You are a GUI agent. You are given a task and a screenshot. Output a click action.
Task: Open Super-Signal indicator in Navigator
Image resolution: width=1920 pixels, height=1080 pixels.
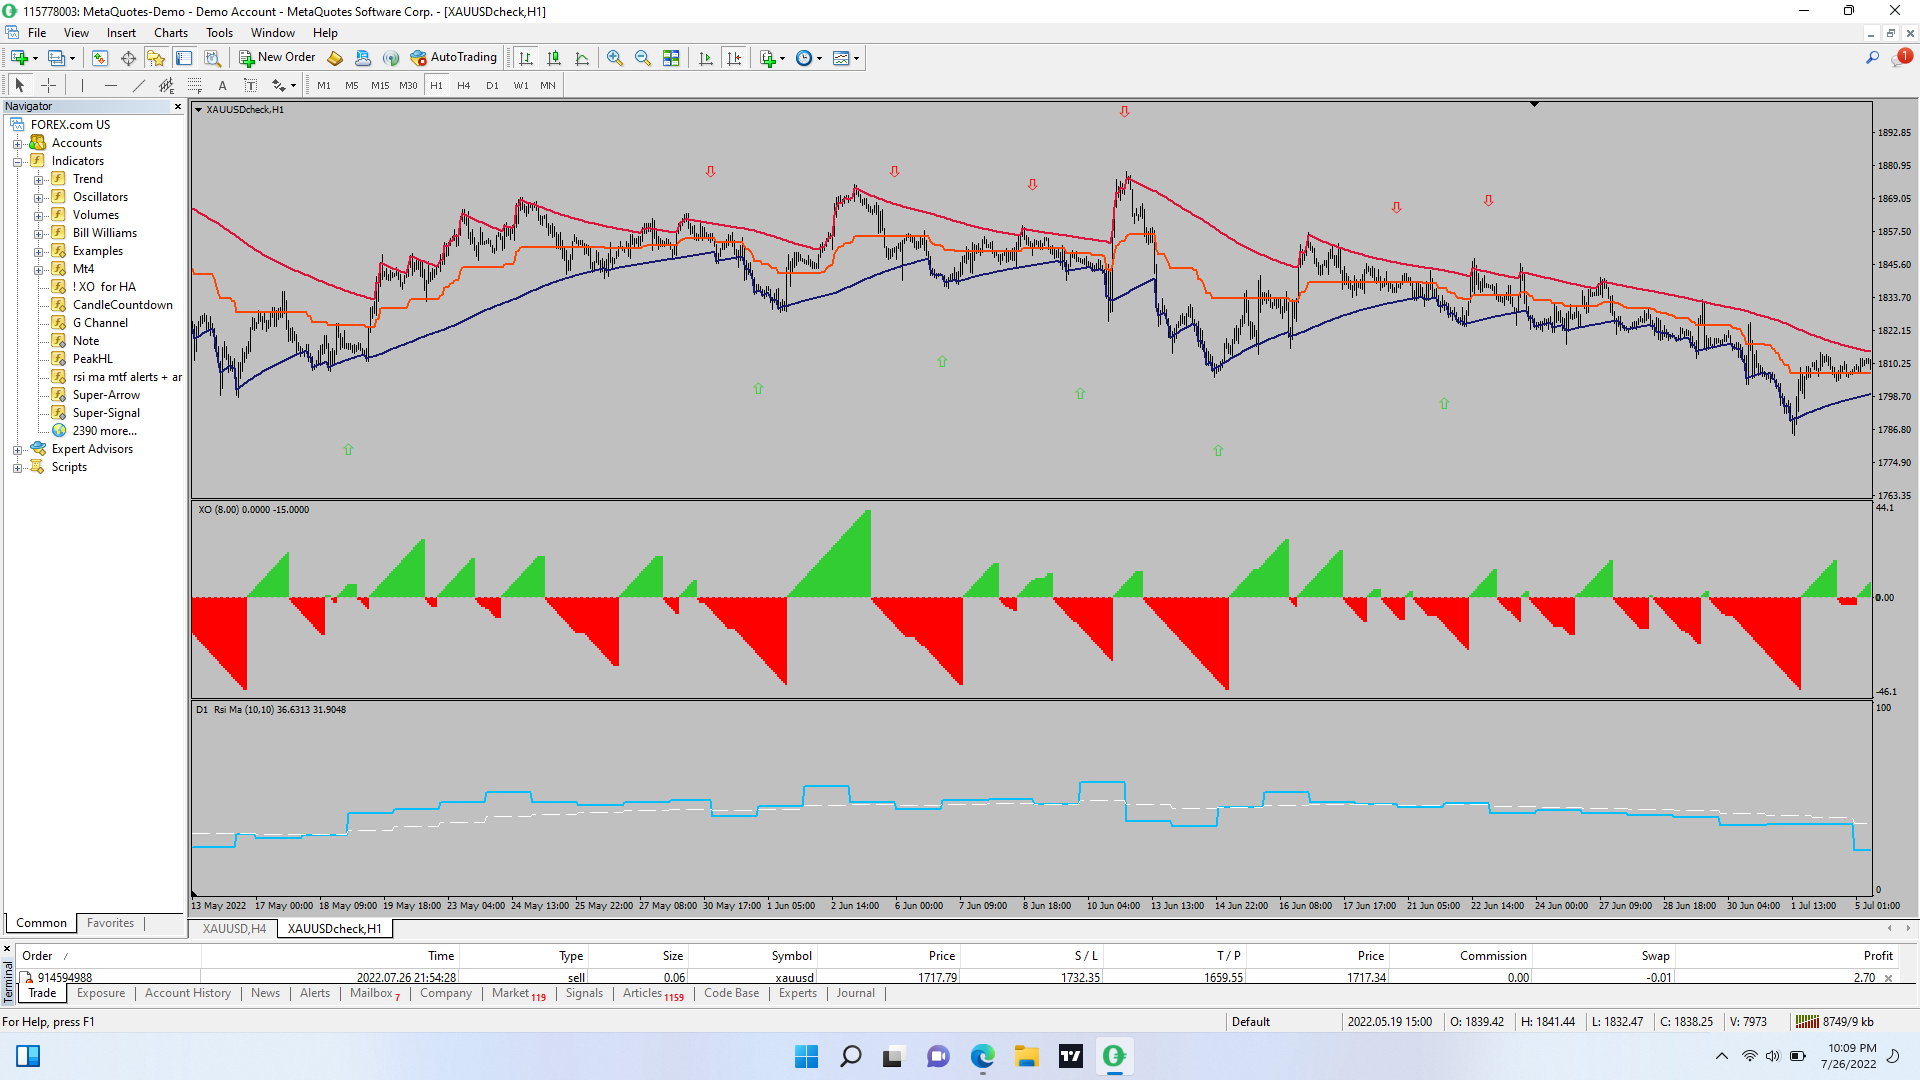106,413
